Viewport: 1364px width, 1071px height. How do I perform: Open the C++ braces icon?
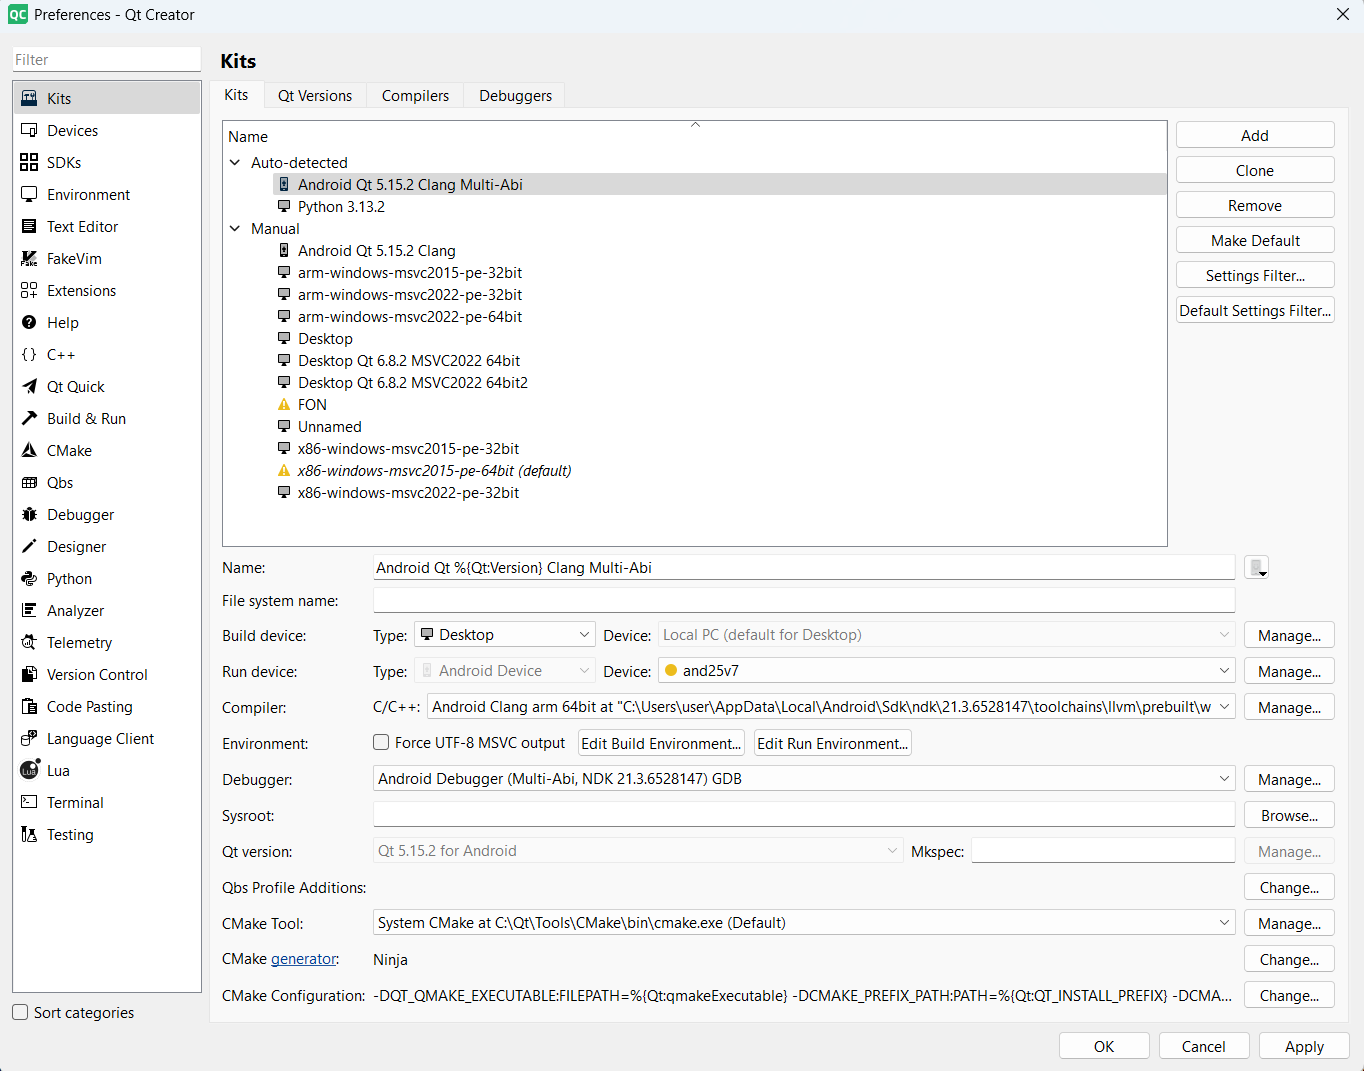(x=29, y=354)
